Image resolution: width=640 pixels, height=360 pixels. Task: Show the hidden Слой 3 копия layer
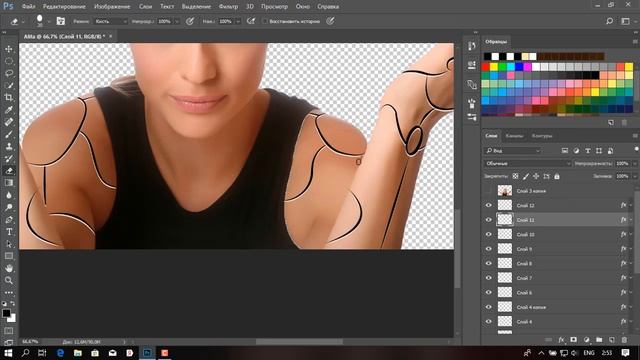click(x=489, y=191)
